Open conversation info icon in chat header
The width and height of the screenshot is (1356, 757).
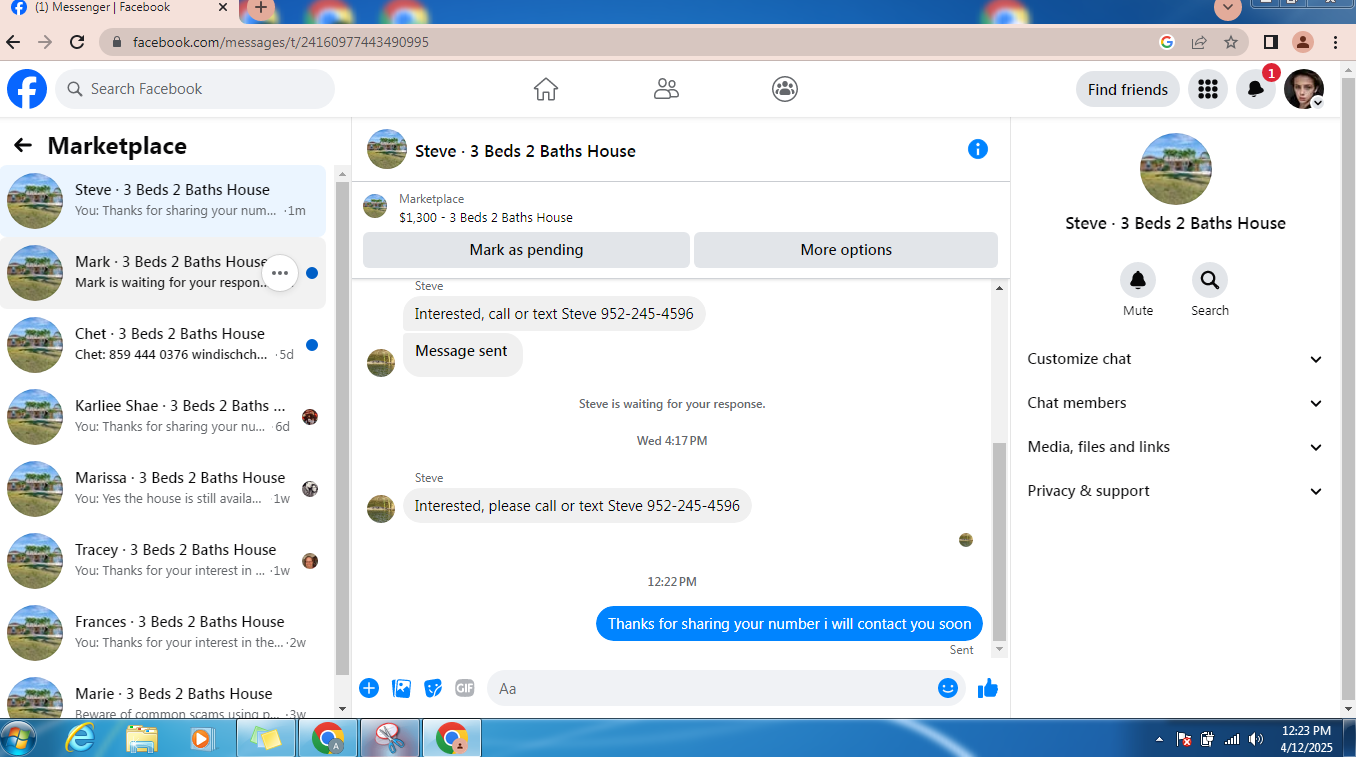[x=978, y=149]
